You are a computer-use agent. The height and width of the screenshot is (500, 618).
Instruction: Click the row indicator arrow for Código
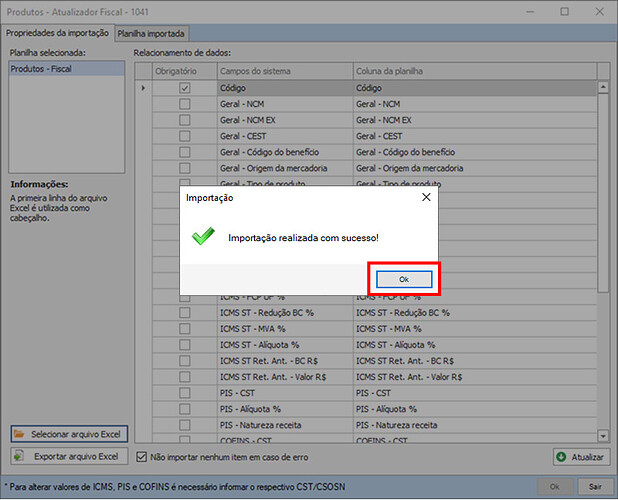tap(143, 88)
